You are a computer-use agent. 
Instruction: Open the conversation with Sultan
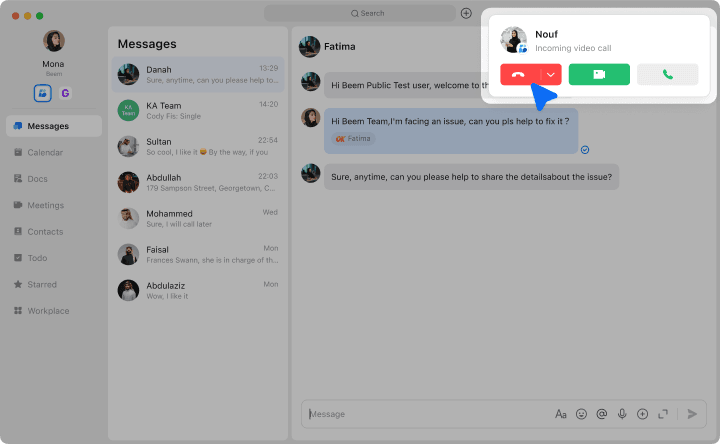198,146
